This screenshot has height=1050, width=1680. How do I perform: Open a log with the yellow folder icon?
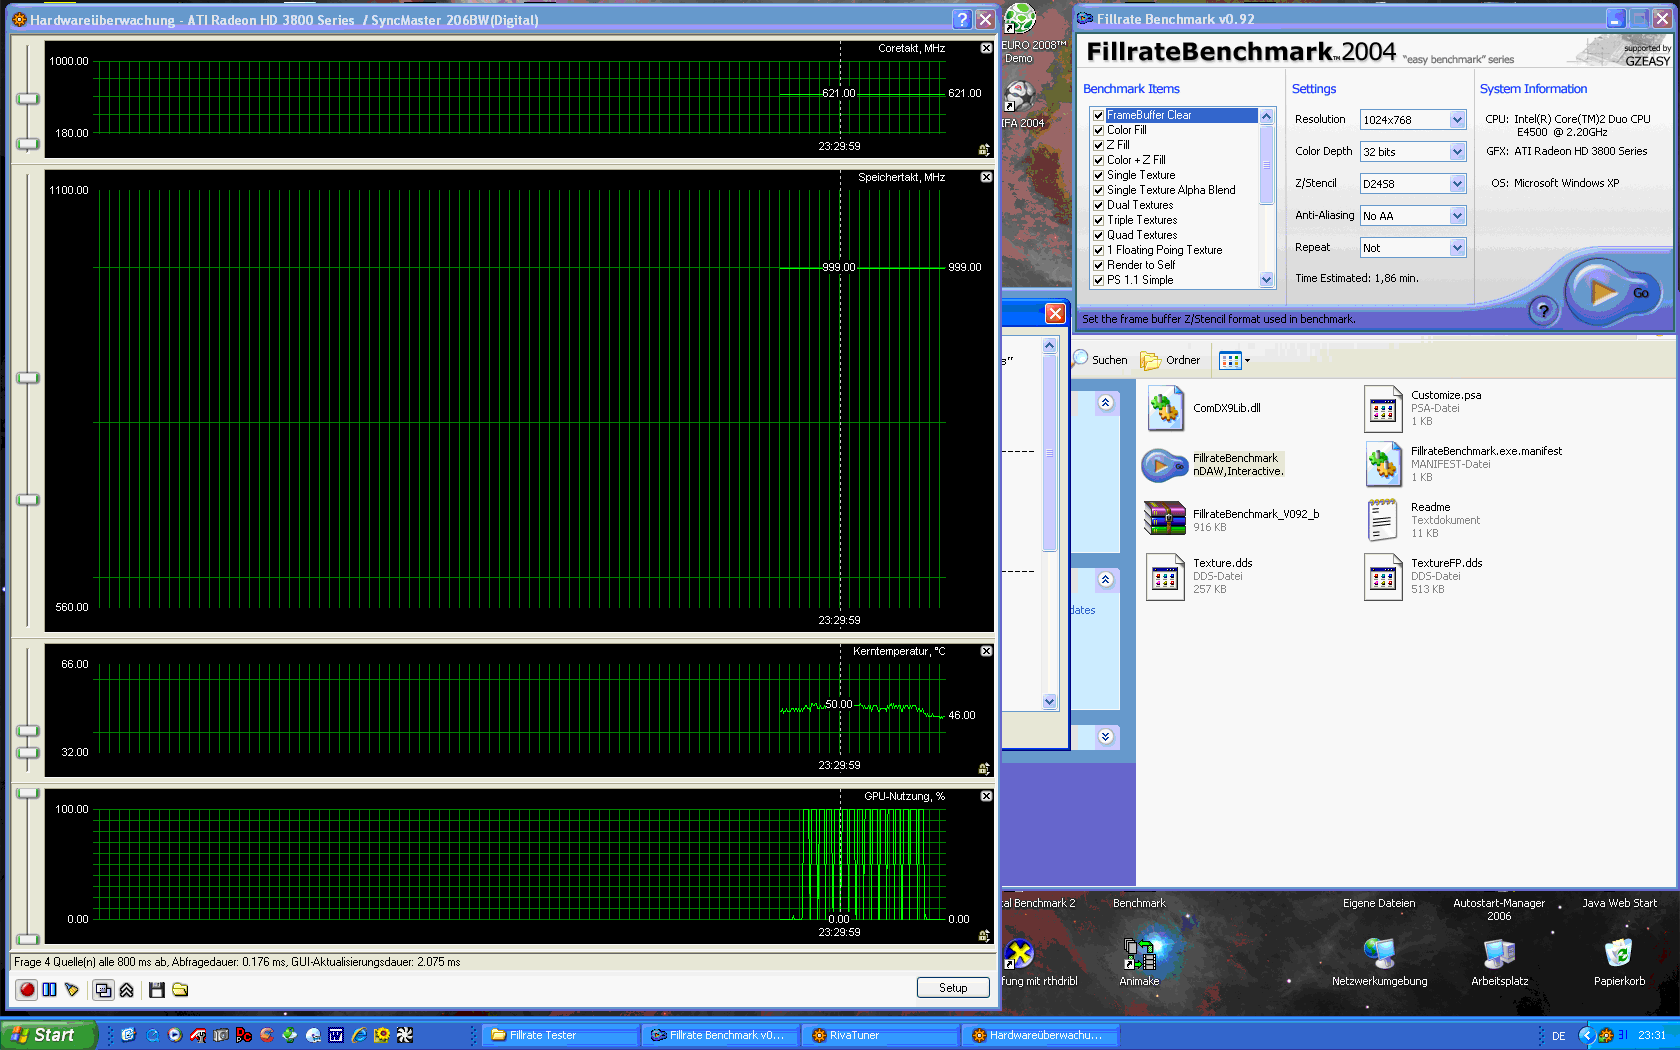(x=180, y=990)
